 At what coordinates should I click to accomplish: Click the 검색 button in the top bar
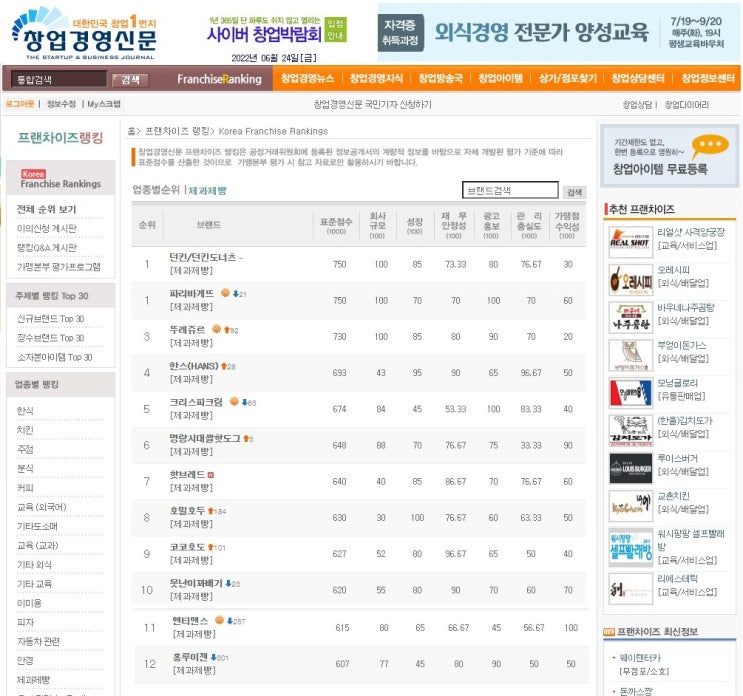[x=130, y=80]
